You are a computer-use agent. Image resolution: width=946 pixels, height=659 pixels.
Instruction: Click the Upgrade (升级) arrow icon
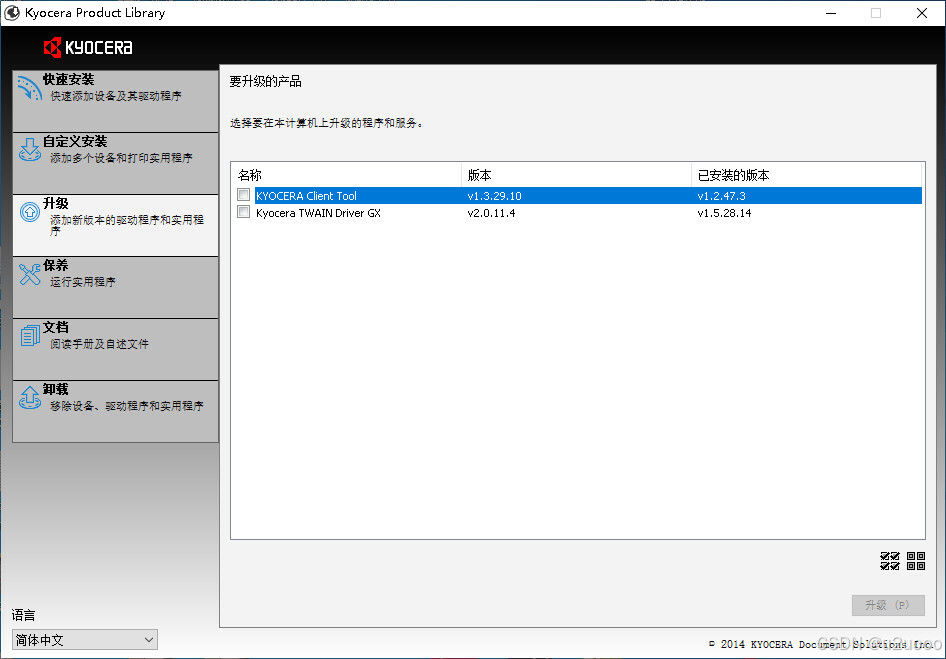tap(30, 212)
